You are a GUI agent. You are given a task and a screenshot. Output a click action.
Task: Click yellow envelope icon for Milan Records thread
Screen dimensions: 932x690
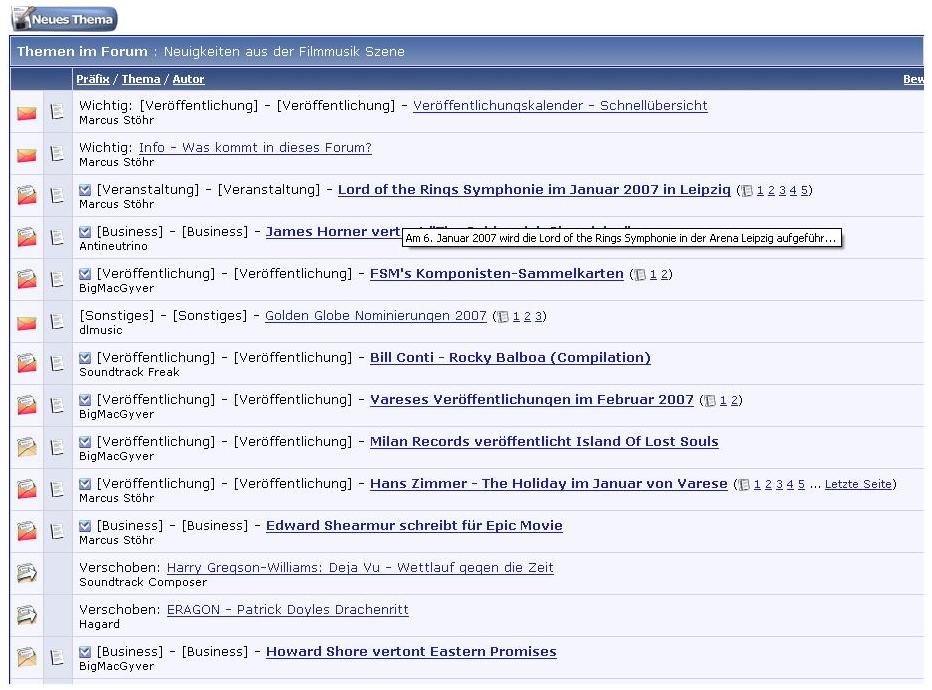(x=27, y=449)
